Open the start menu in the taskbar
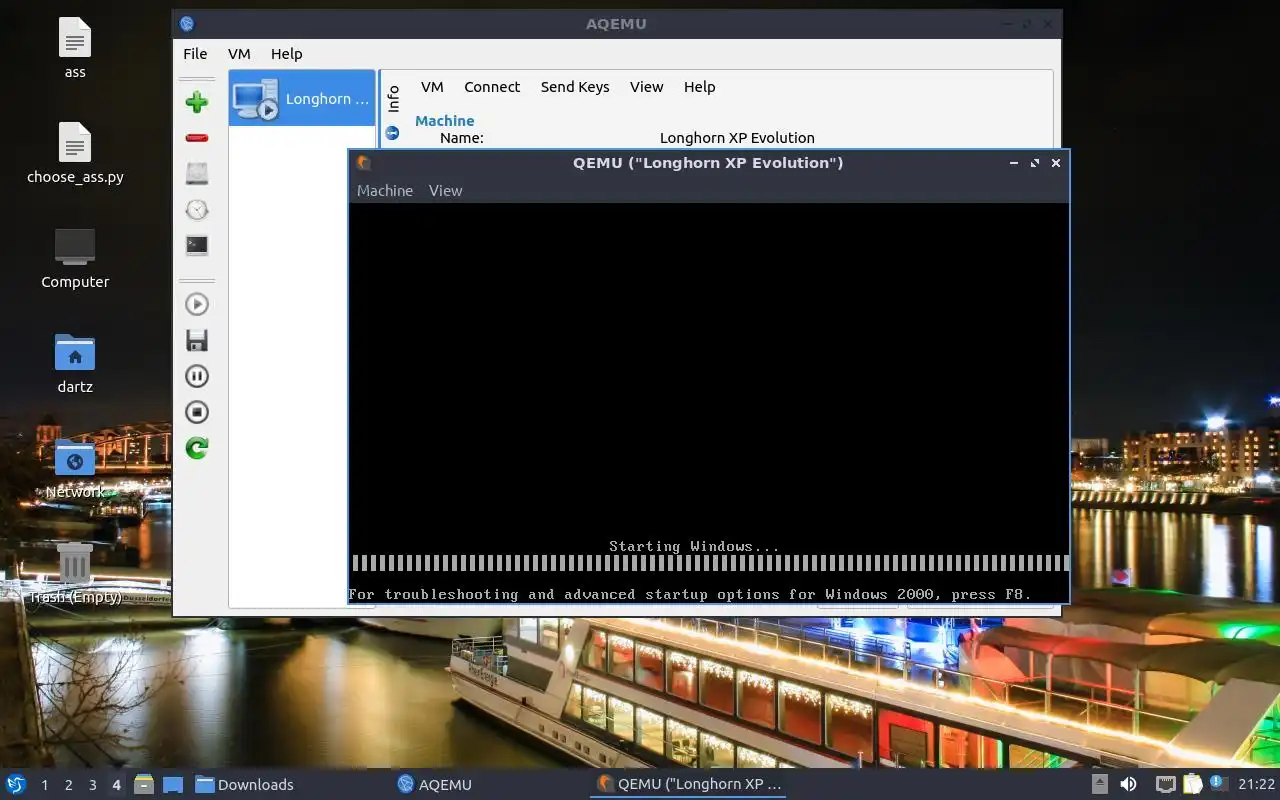The image size is (1280, 800). click(x=16, y=784)
